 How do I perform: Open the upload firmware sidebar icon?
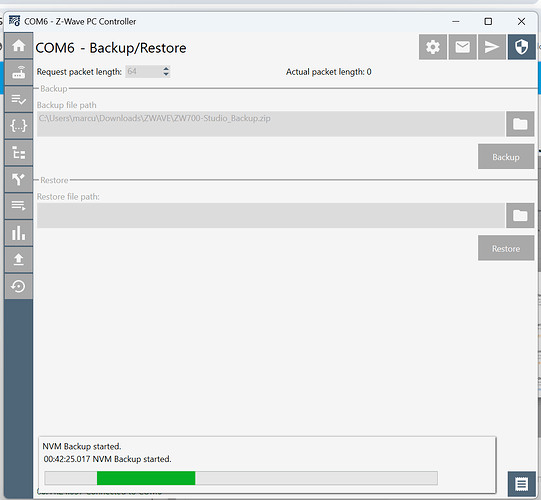pos(19,259)
